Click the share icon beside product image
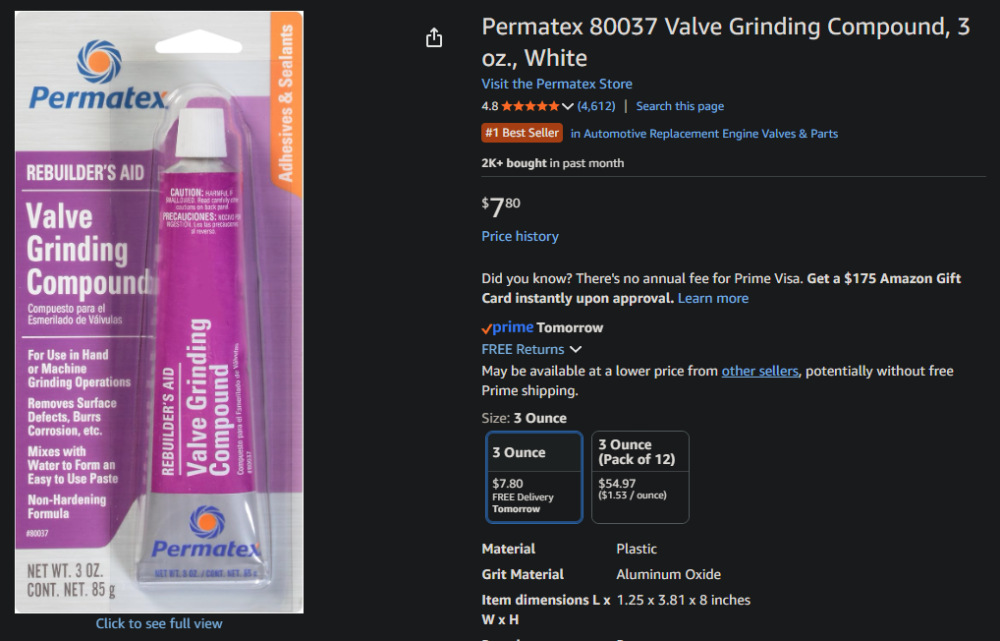Screen dimensions: 1000x641 coord(433,38)
